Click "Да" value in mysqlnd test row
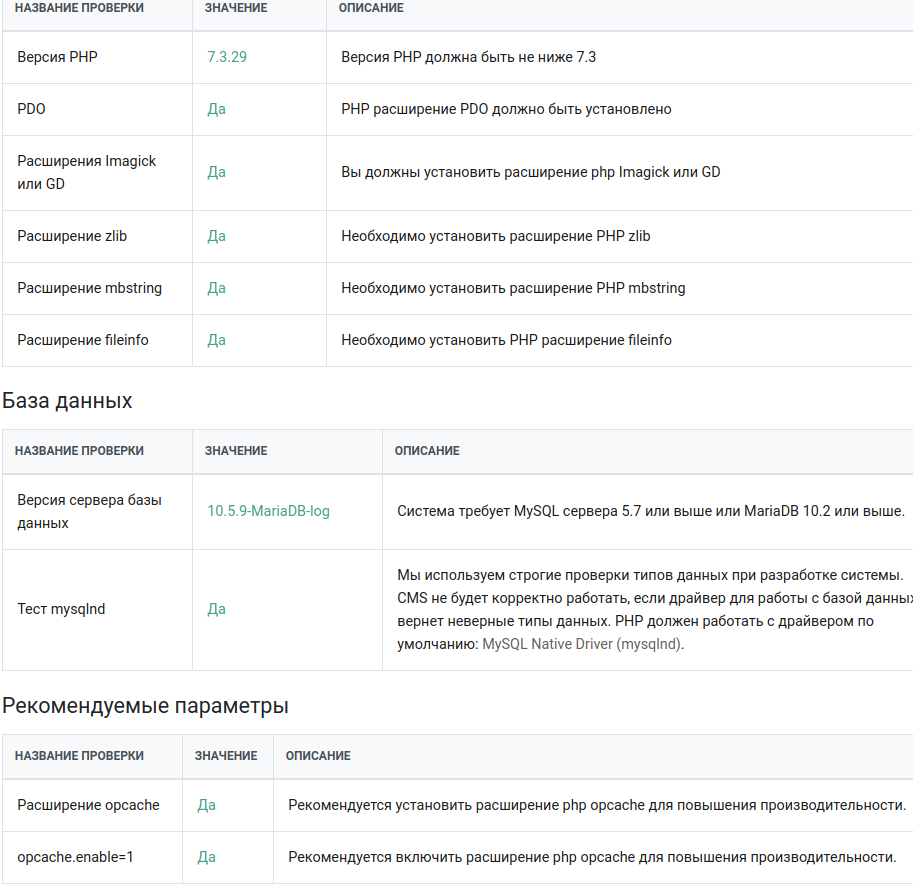This screenshot has width=913, height=888. click(x=216, y=609)
